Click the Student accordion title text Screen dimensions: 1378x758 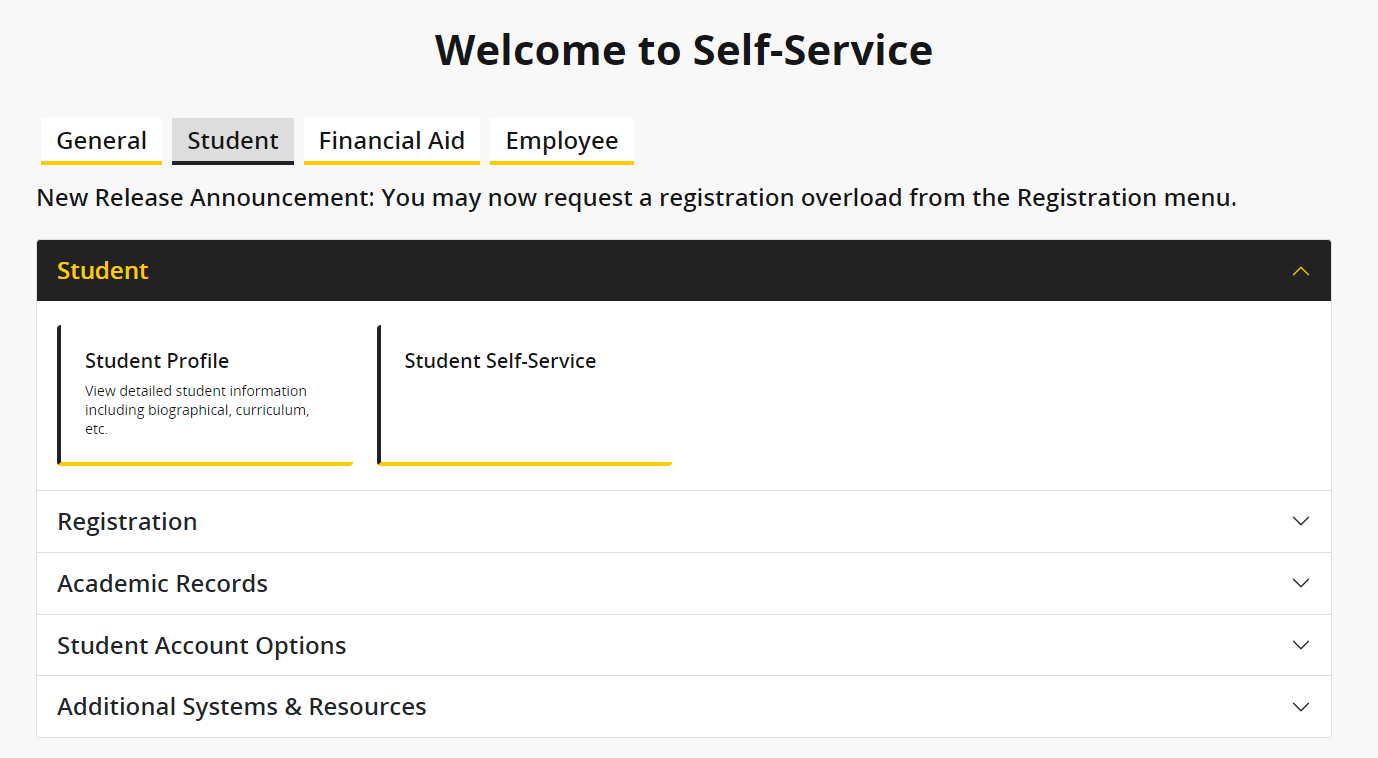coord(102,270)
